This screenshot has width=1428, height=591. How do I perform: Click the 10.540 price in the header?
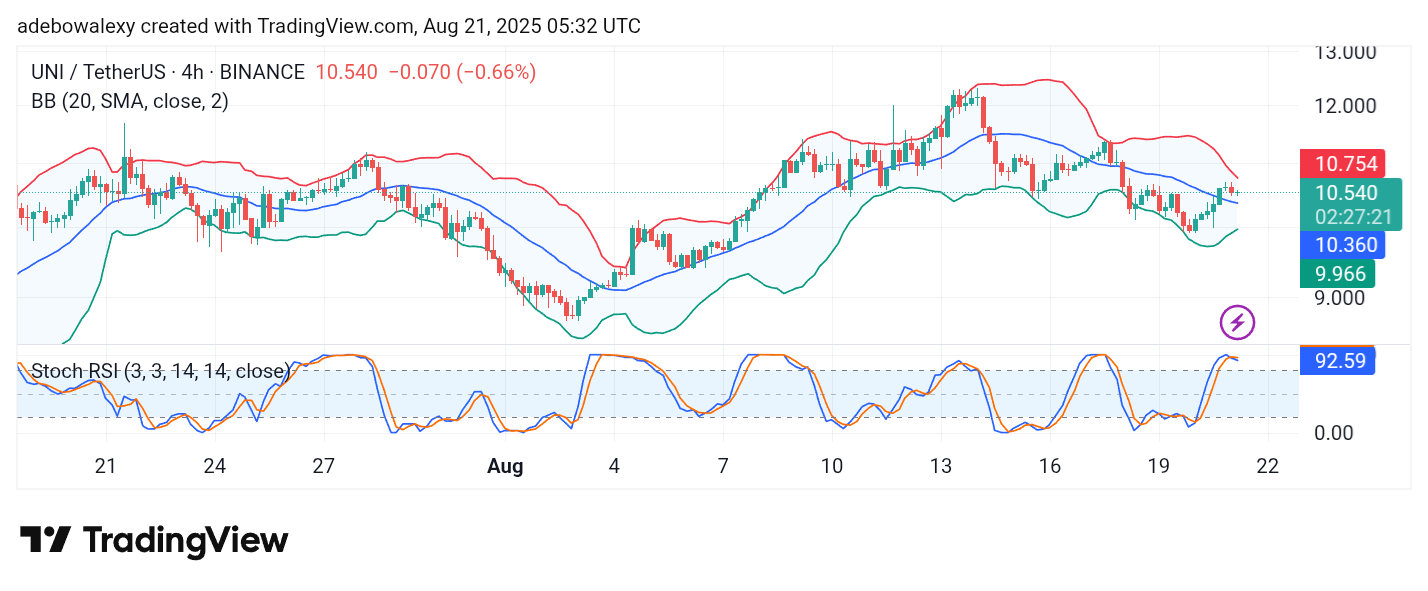click(346, 72)
